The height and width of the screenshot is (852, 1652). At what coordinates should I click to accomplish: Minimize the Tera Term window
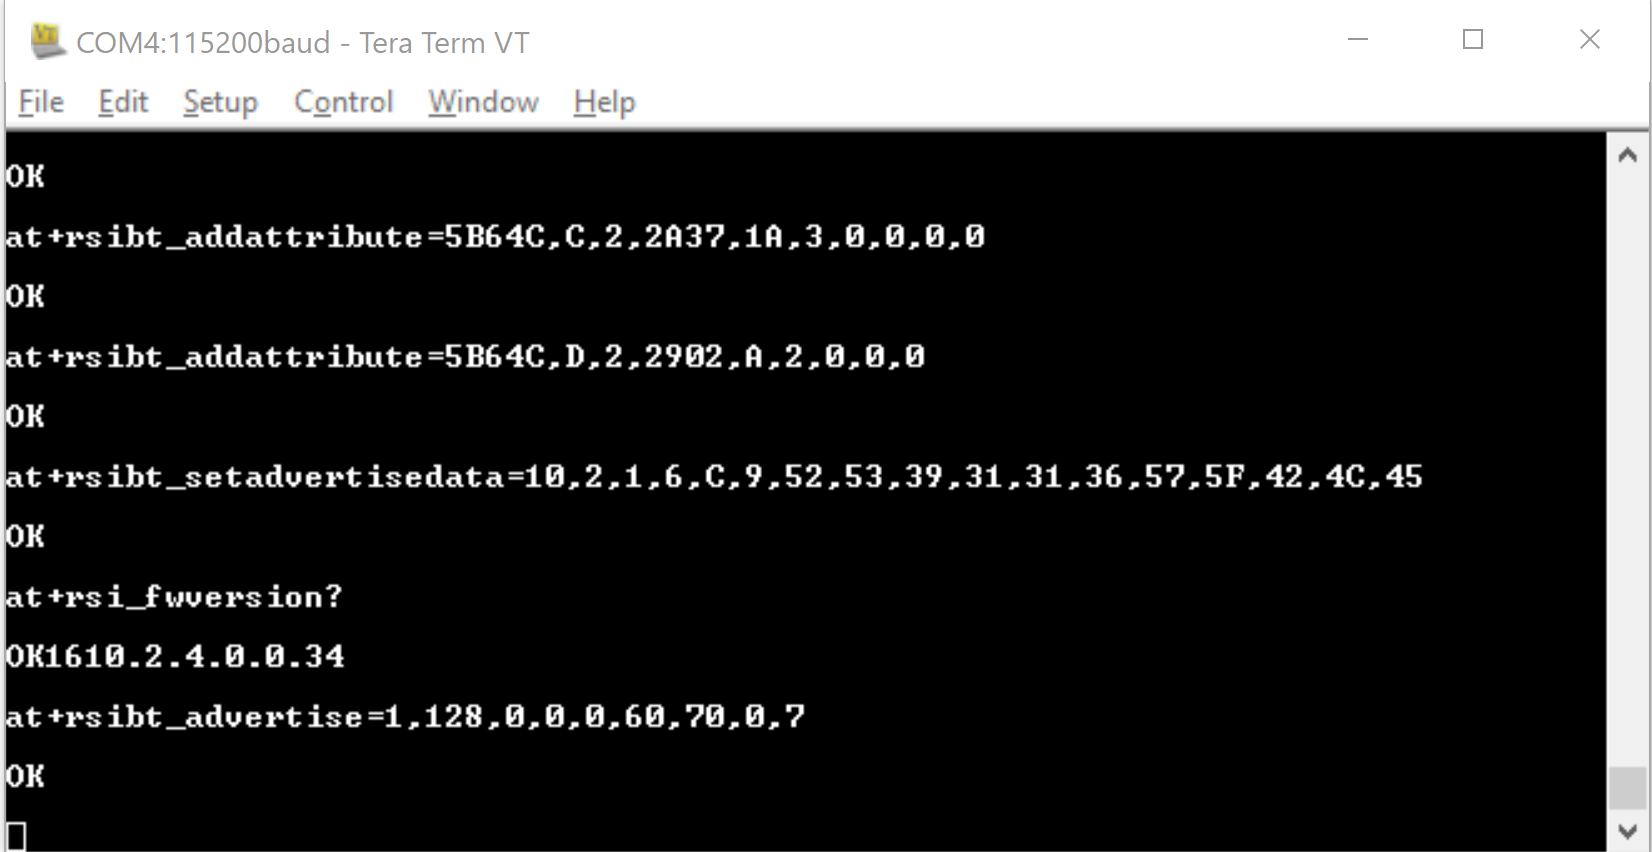point(1357,40)
